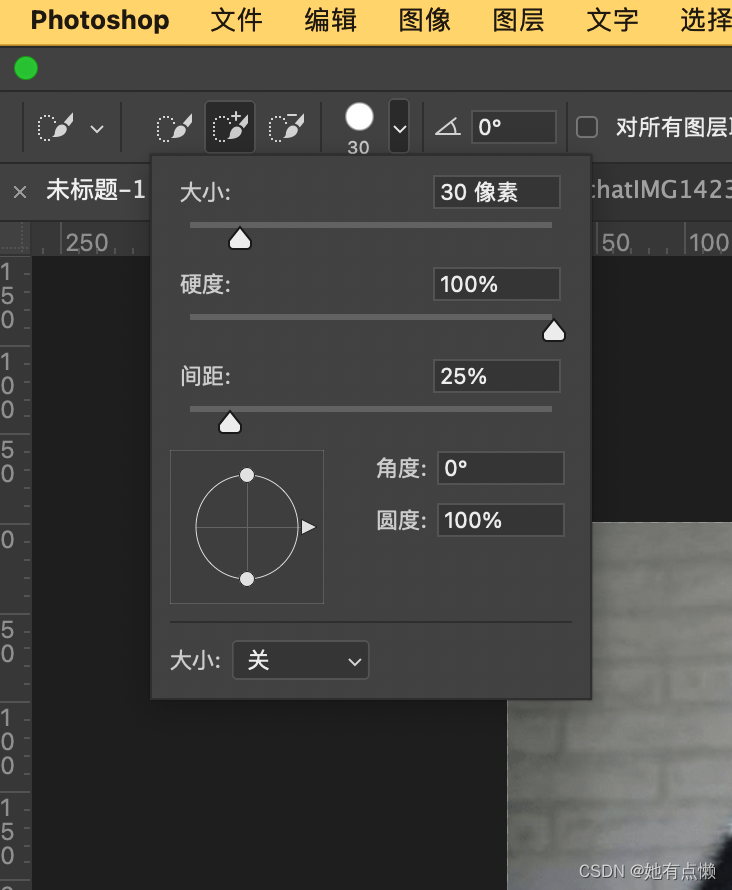Expand the tool preset picker chevron
732x890 pixels.
(97, 129)
